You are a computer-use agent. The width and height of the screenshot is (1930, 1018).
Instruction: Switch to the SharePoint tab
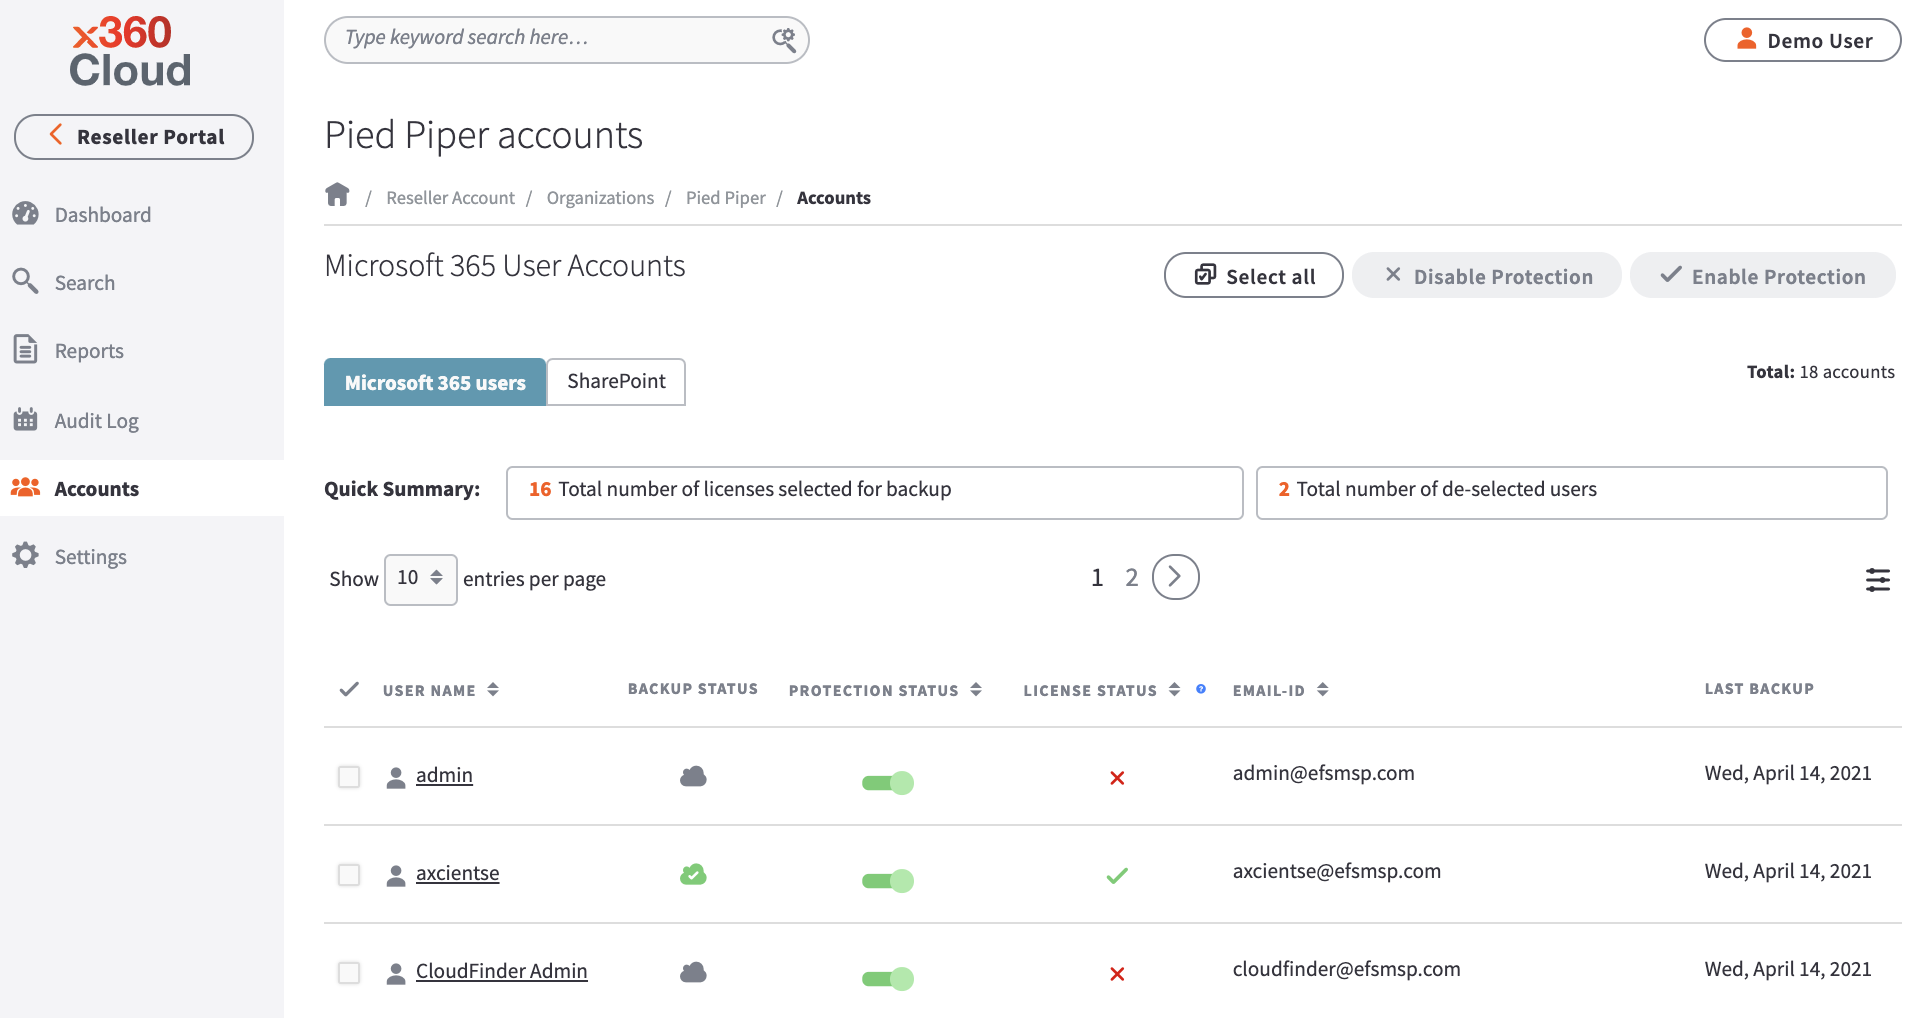pos(615,381)
